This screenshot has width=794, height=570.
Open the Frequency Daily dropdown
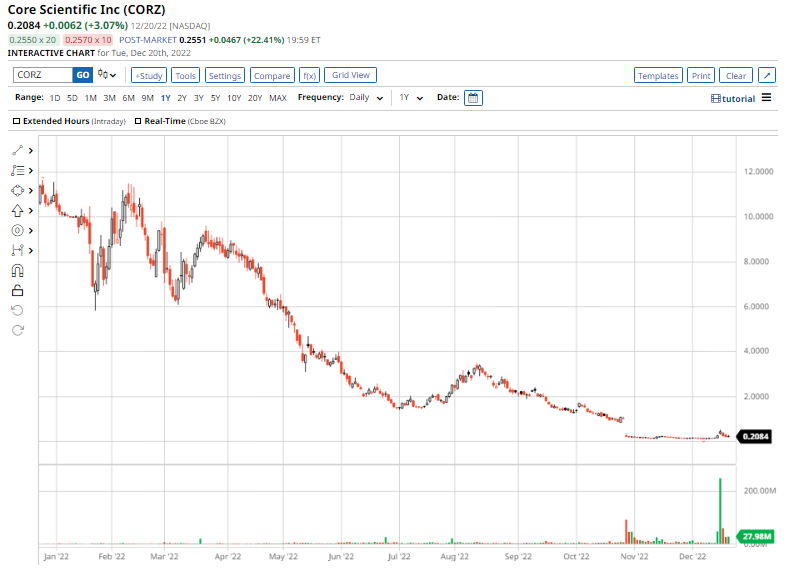(366, 98)
